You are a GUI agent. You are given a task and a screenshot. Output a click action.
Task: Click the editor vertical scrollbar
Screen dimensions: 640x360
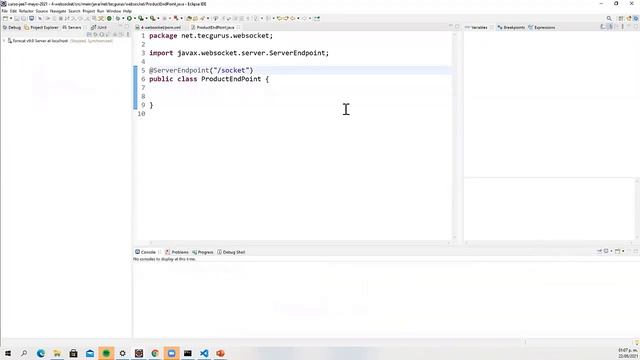point(454,135)
